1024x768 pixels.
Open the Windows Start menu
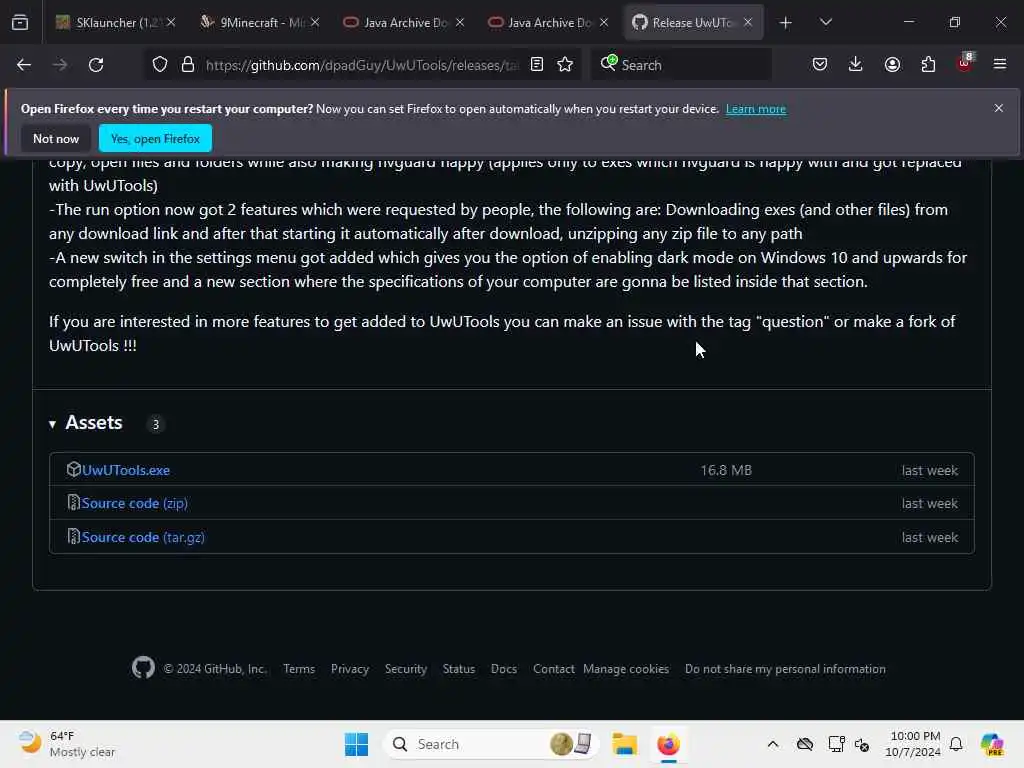coord(357,744)
